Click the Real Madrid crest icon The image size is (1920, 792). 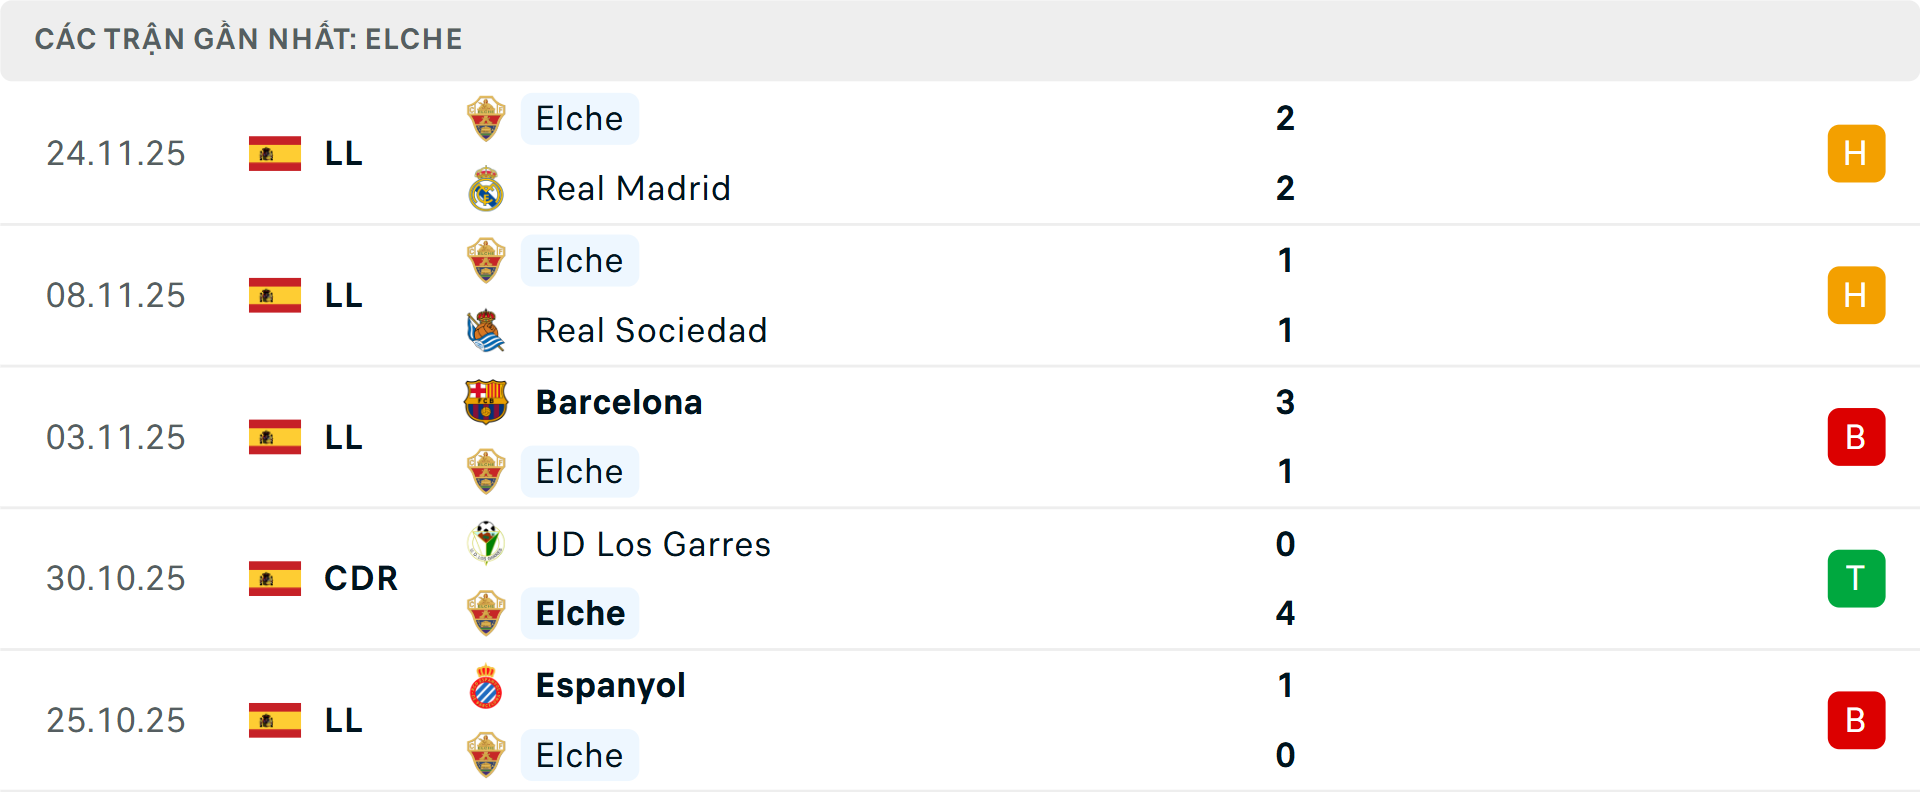(x=486, y=189)
